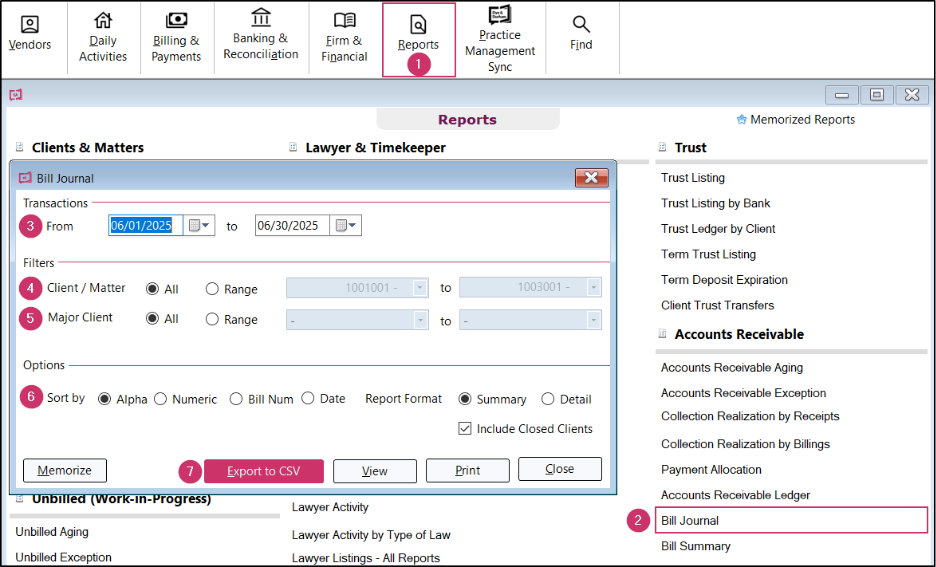Screen dimensions: 936x567
Task: Sort by Numeric
Action: point(160,399)
